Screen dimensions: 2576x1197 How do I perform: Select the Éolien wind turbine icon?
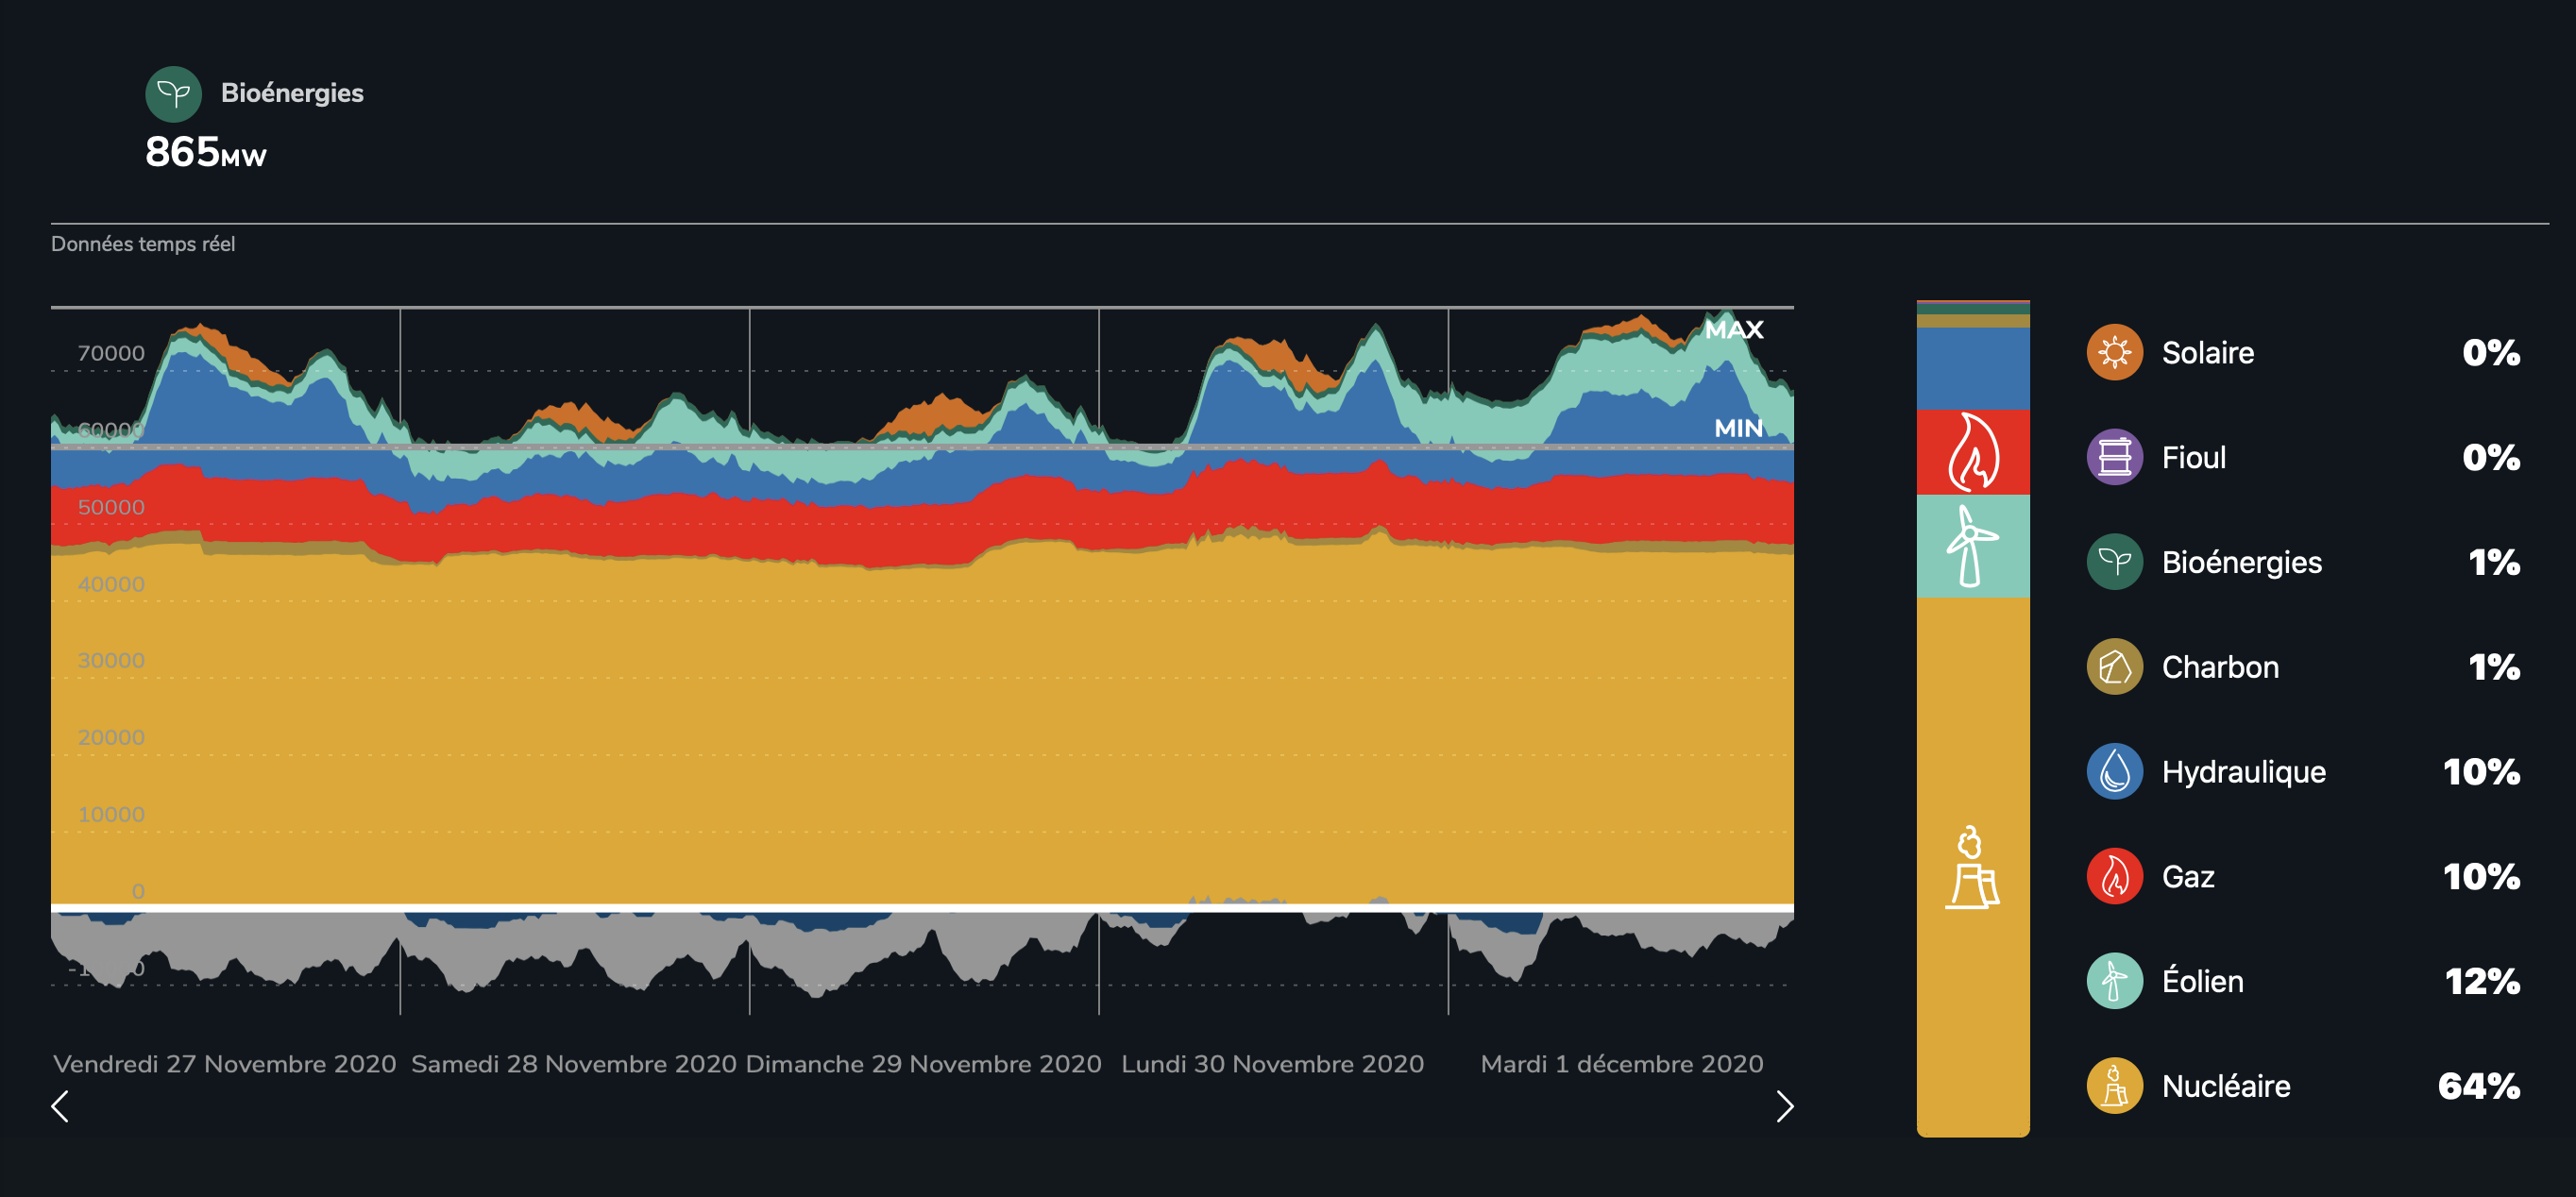tap(2113, 981)
